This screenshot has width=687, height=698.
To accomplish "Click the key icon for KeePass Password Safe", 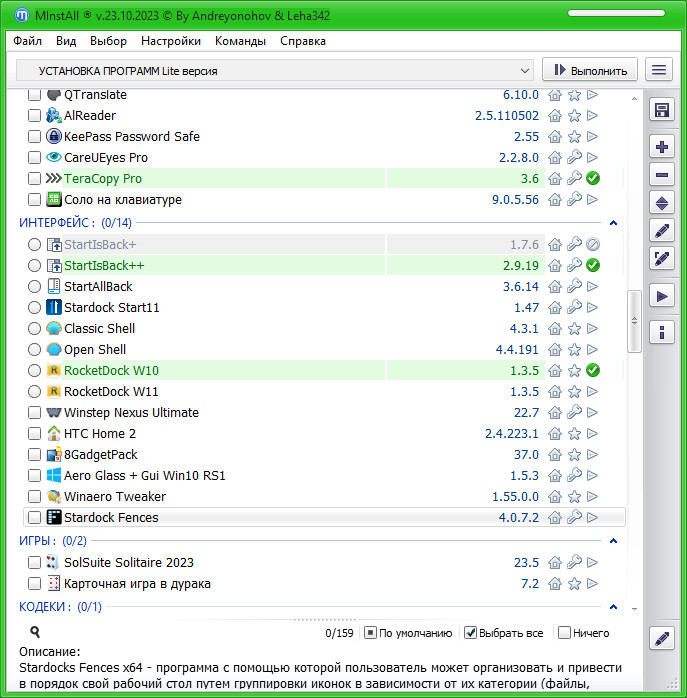I will point(574,137).
